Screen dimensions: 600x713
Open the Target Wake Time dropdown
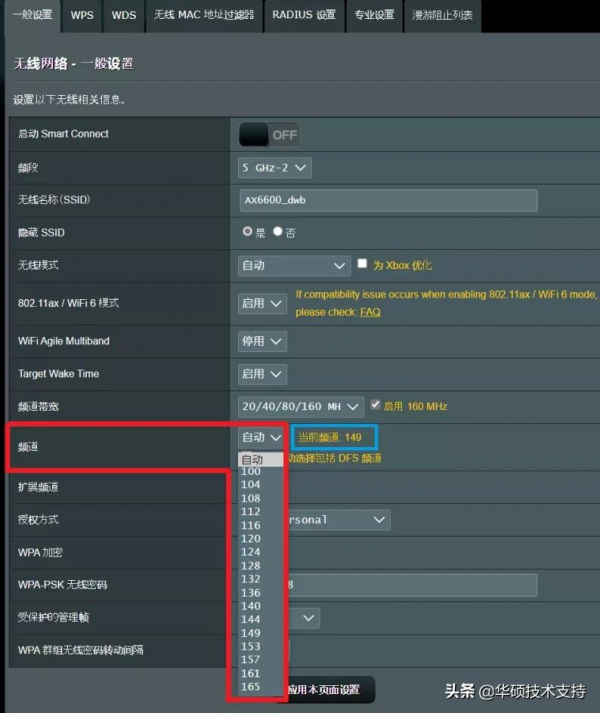click(262, 374)
